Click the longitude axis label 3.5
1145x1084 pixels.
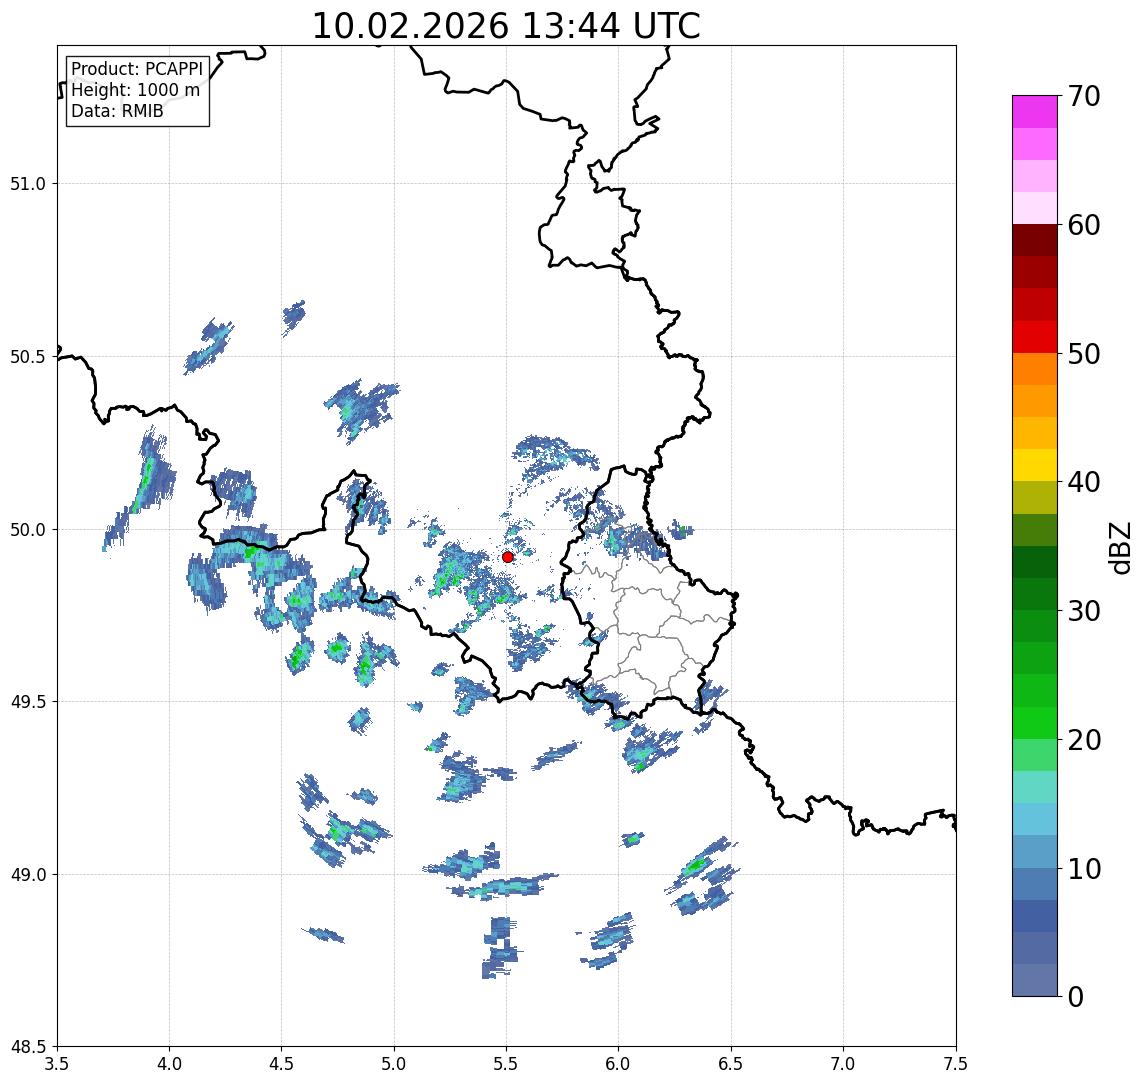(57, 1064)
